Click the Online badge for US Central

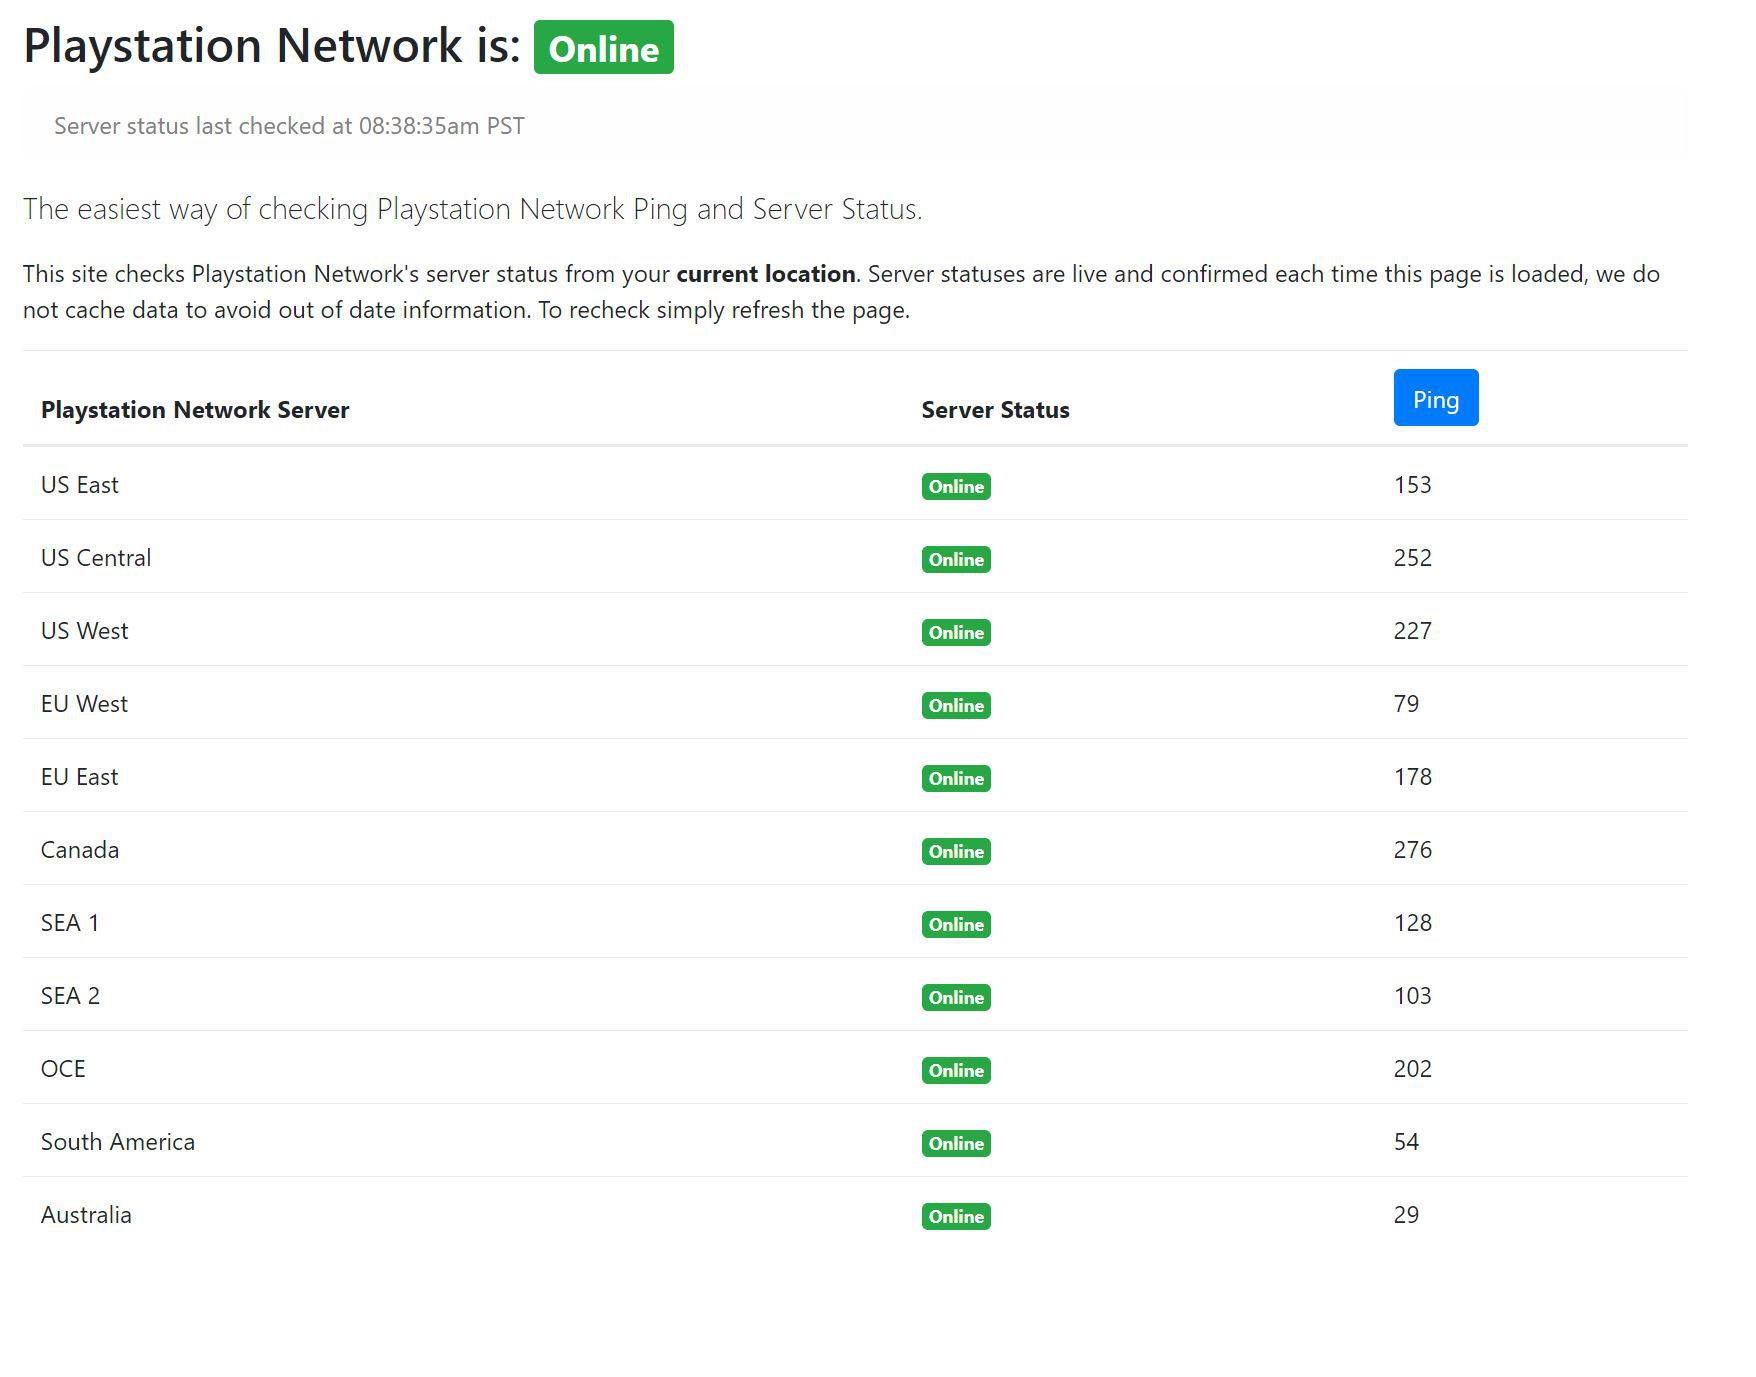[956, 559]
